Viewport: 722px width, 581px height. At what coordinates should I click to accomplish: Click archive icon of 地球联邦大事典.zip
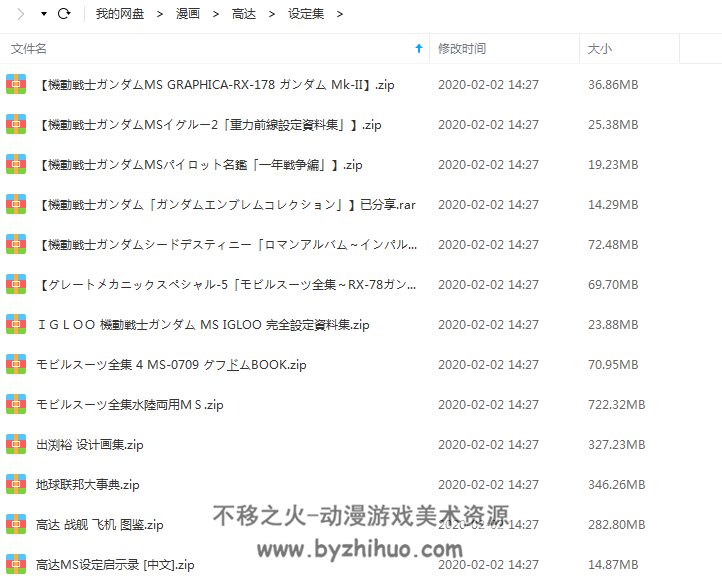click(x=16, y=485)
